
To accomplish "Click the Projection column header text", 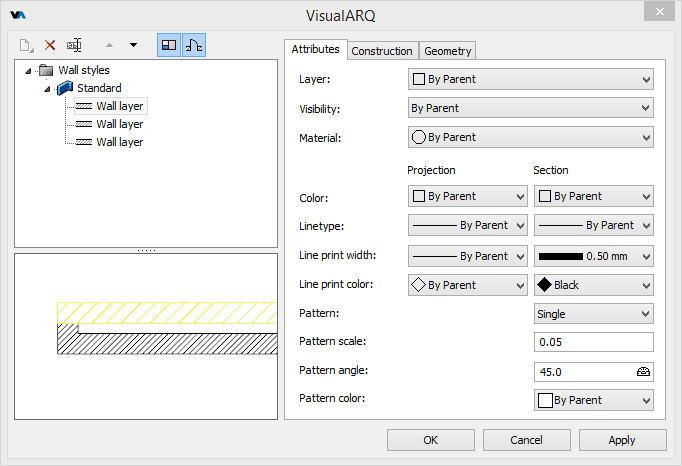I will 431,170.
